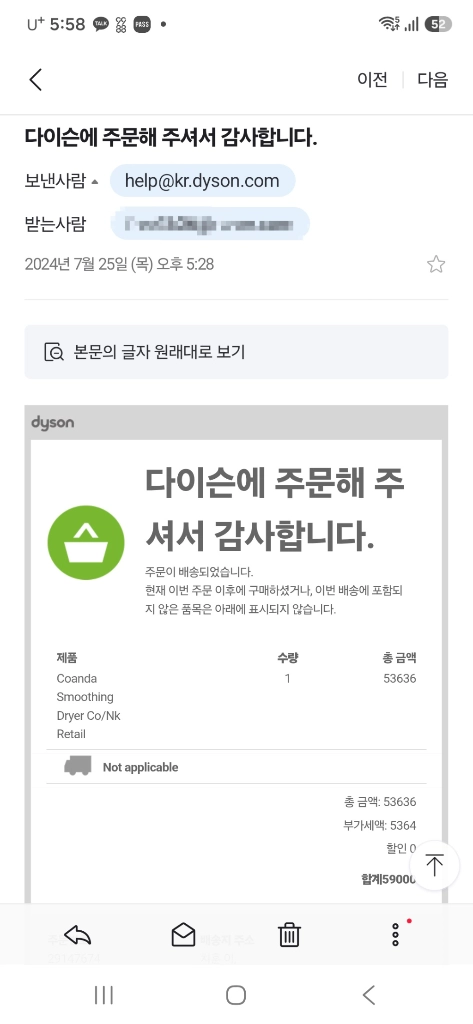Tap the 주문이 배송되었습니다 message
Screen dimensions: 473x1024
click(x=199, y=573)
